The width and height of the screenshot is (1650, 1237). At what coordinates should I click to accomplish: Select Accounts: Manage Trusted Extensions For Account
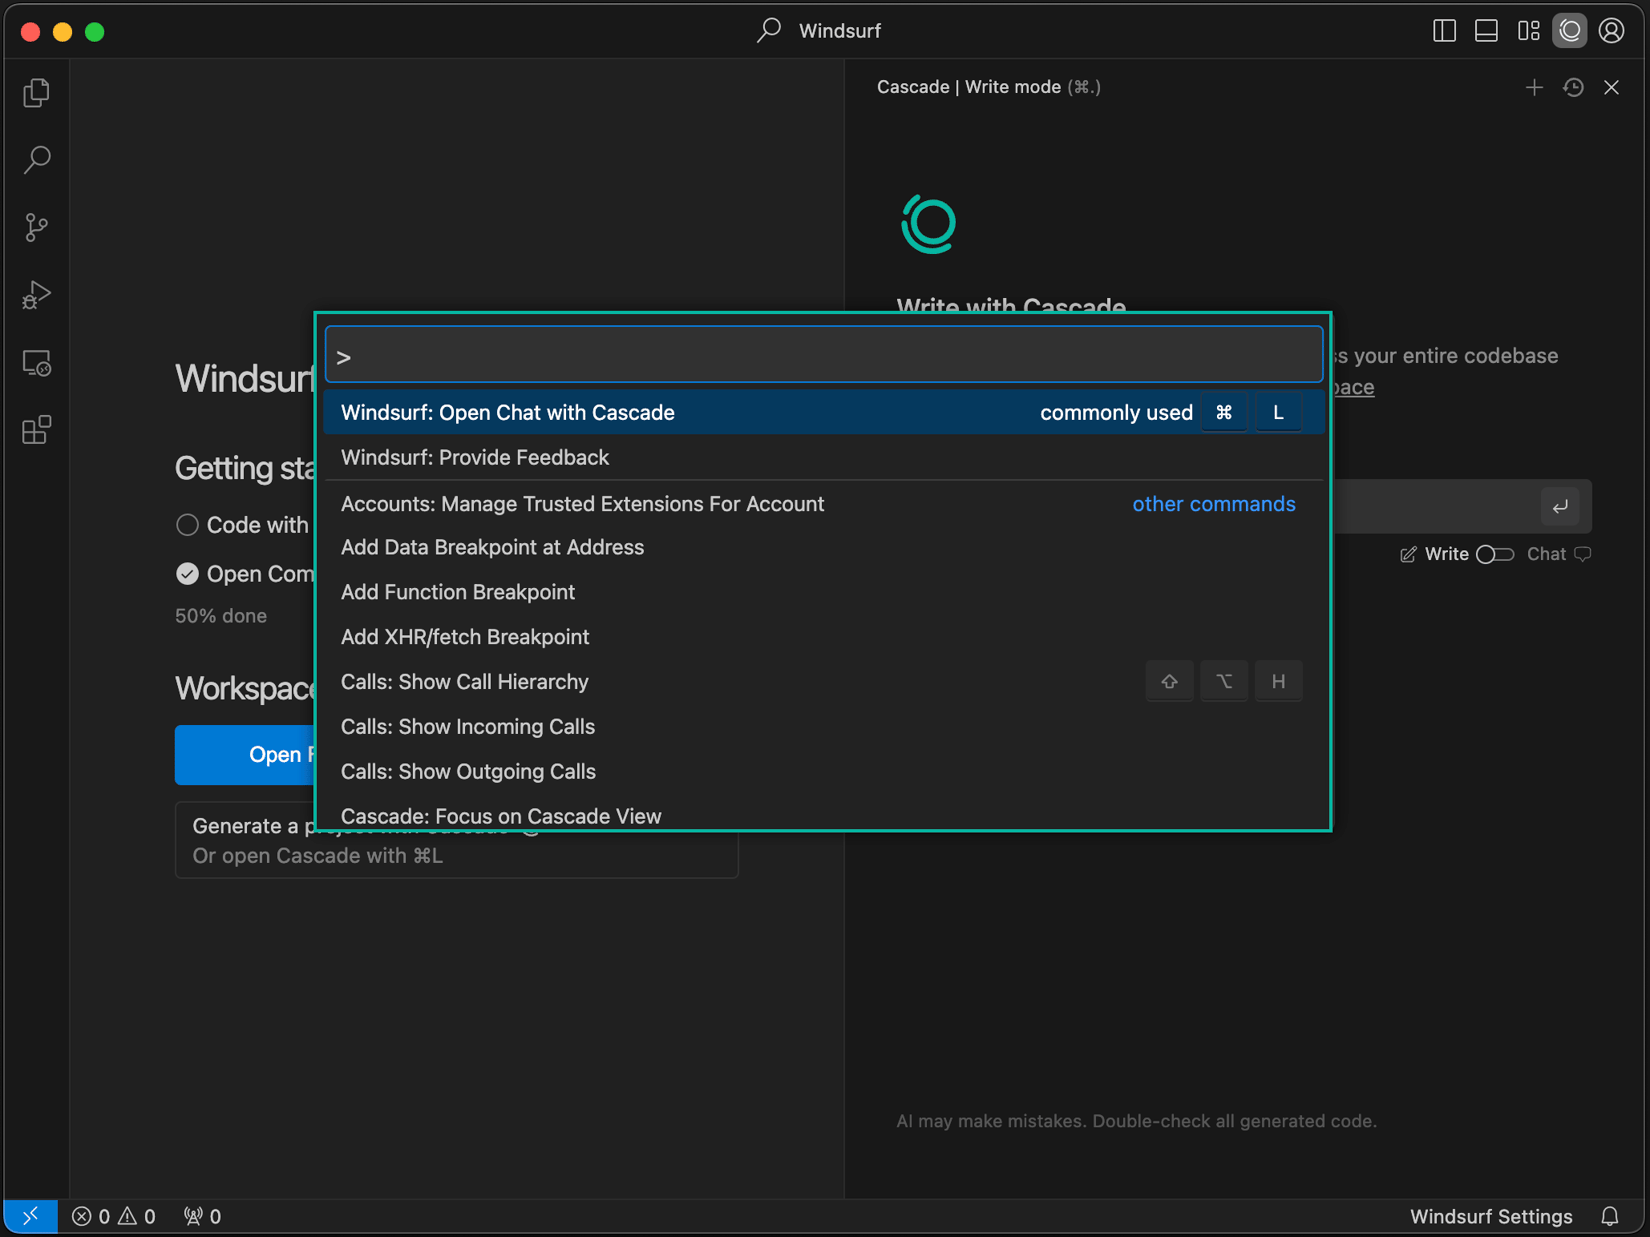coord(824,503)
